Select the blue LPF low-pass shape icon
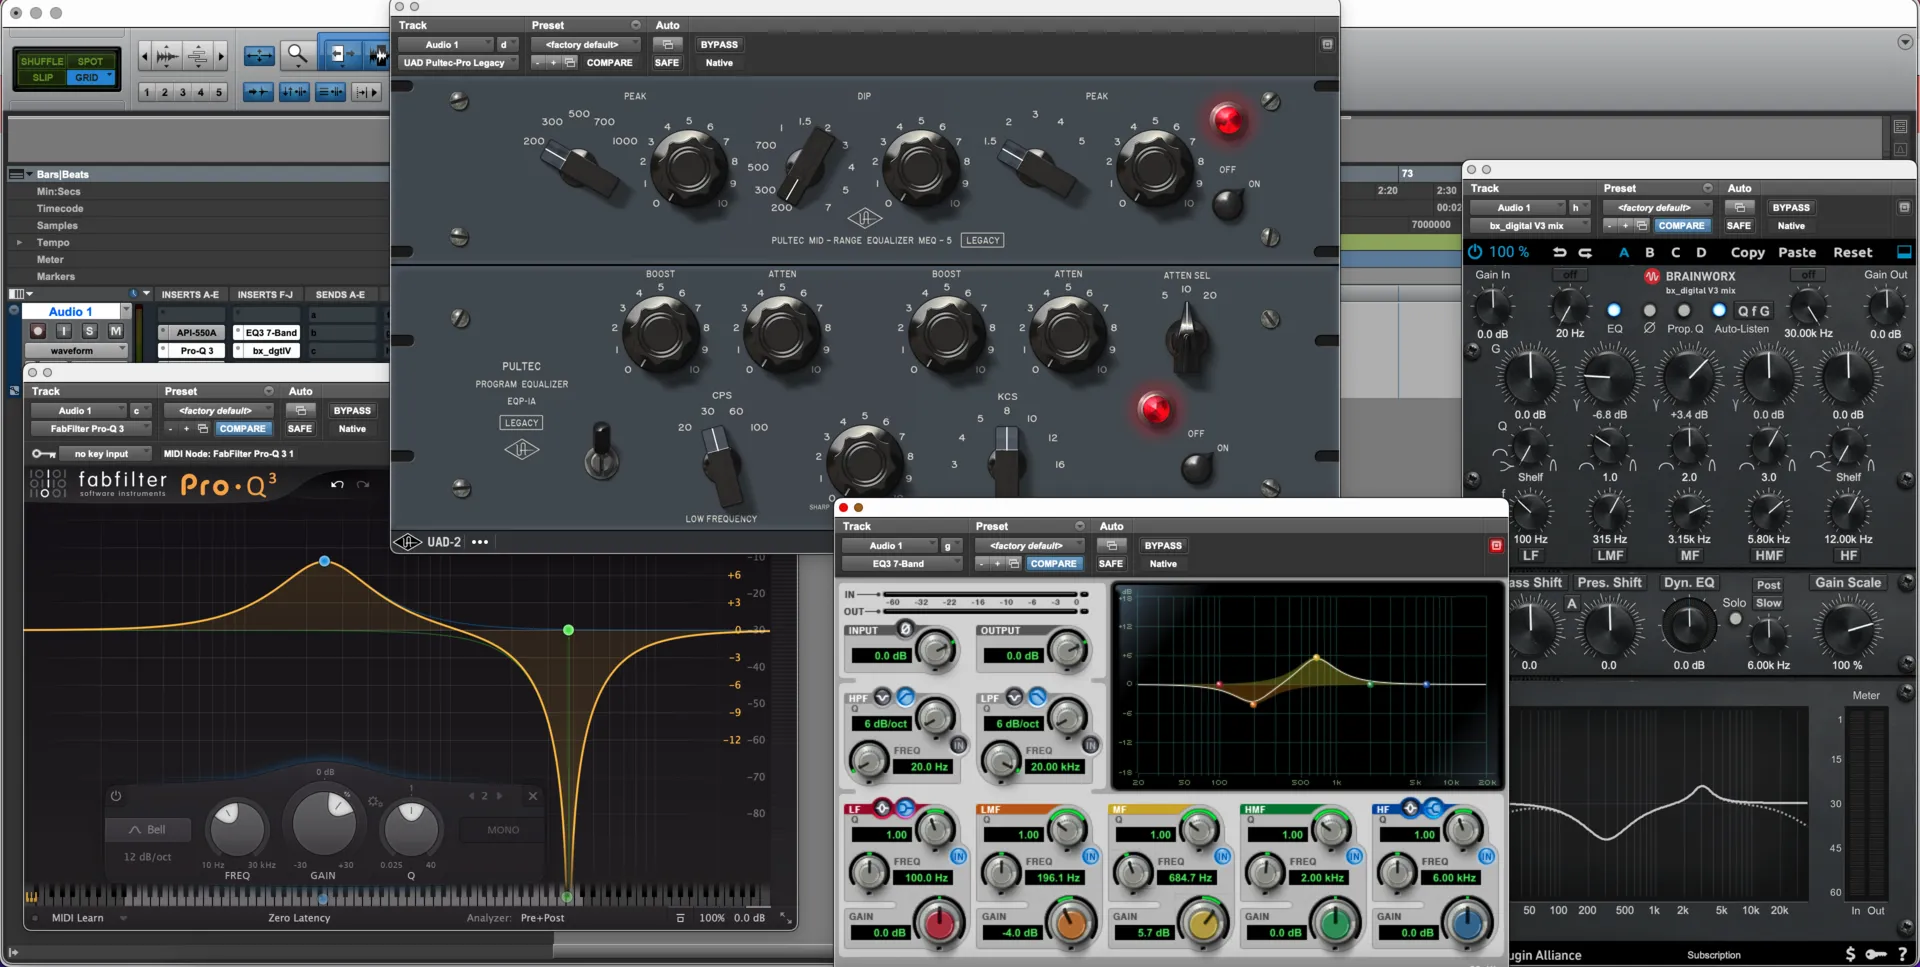 1037,697
